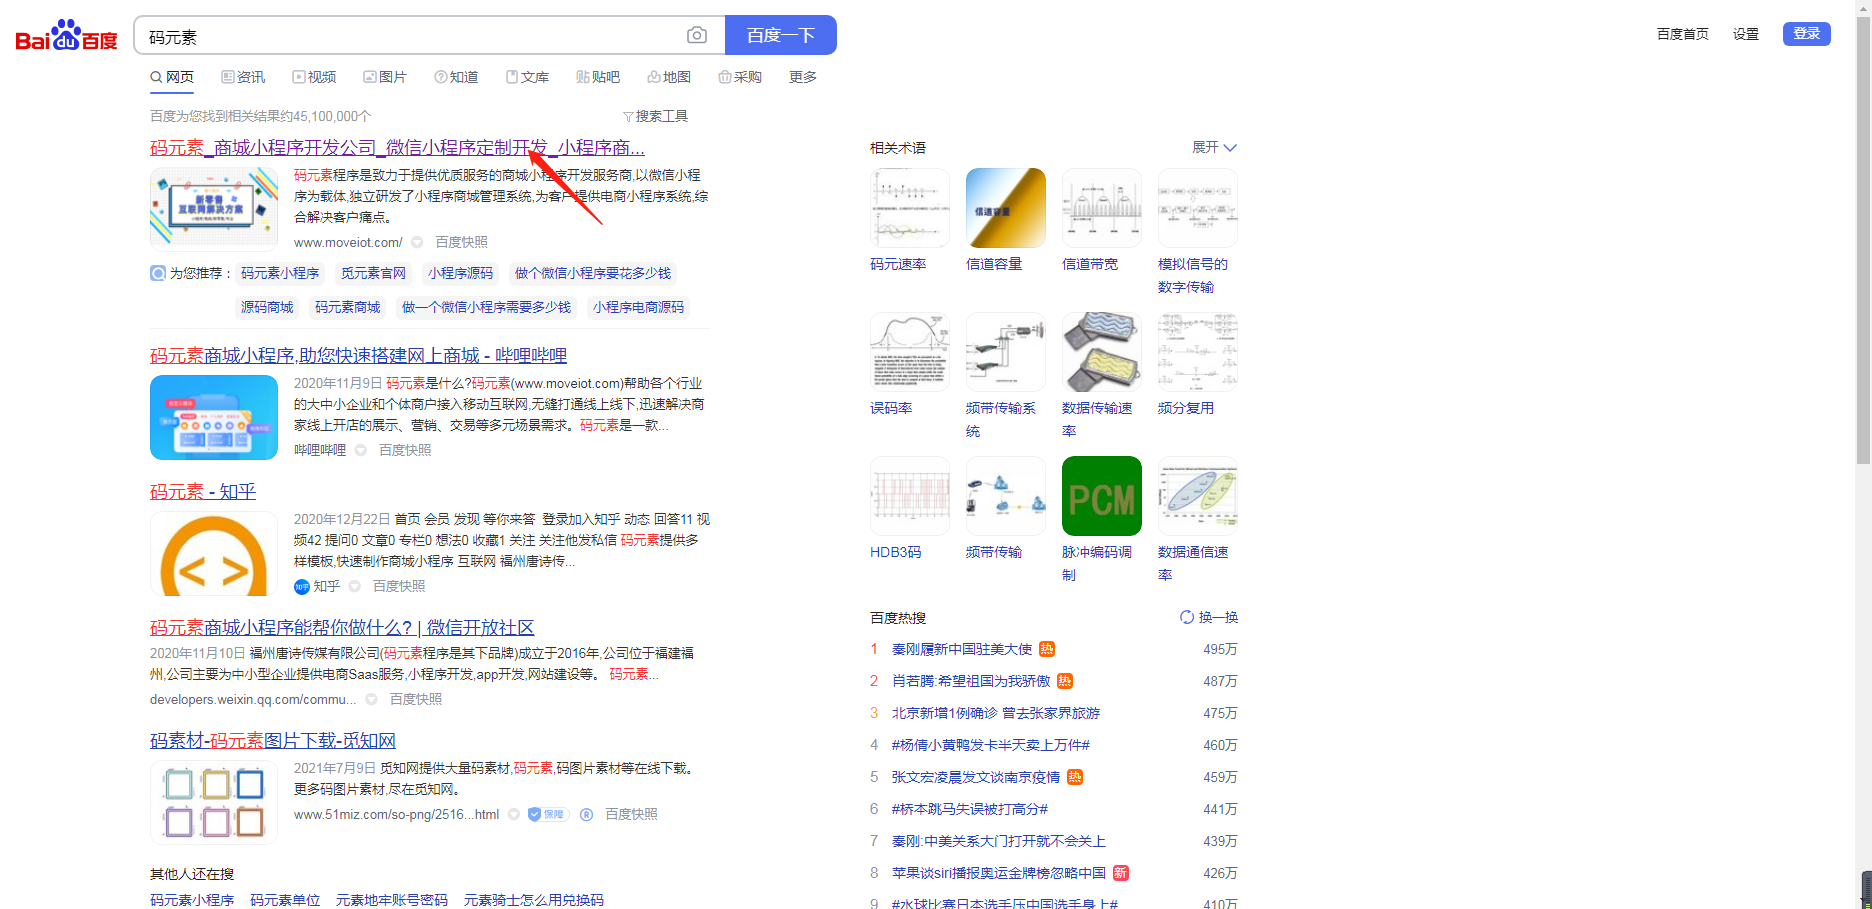Open the 采购 tab
This screenshot has width=1872, height=909.
click(x=740, y=77)
